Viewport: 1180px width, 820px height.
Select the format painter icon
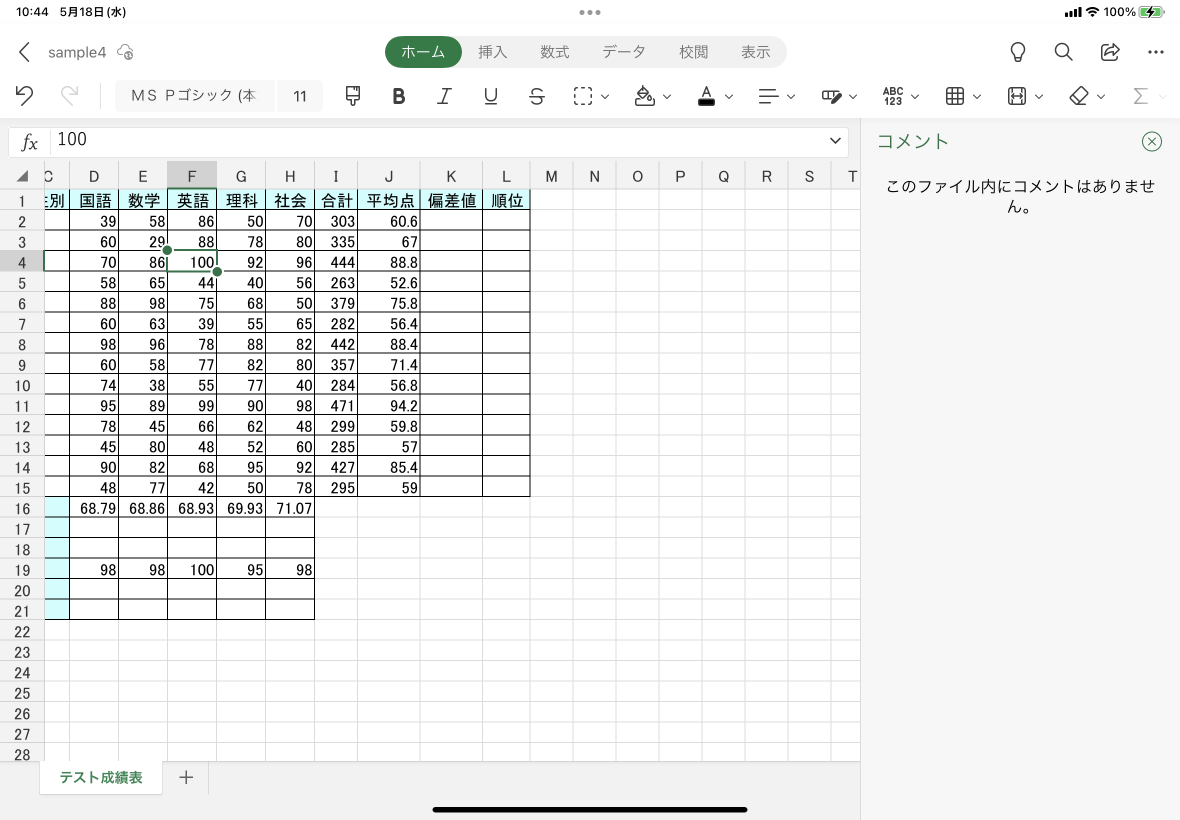click(352, 96)
